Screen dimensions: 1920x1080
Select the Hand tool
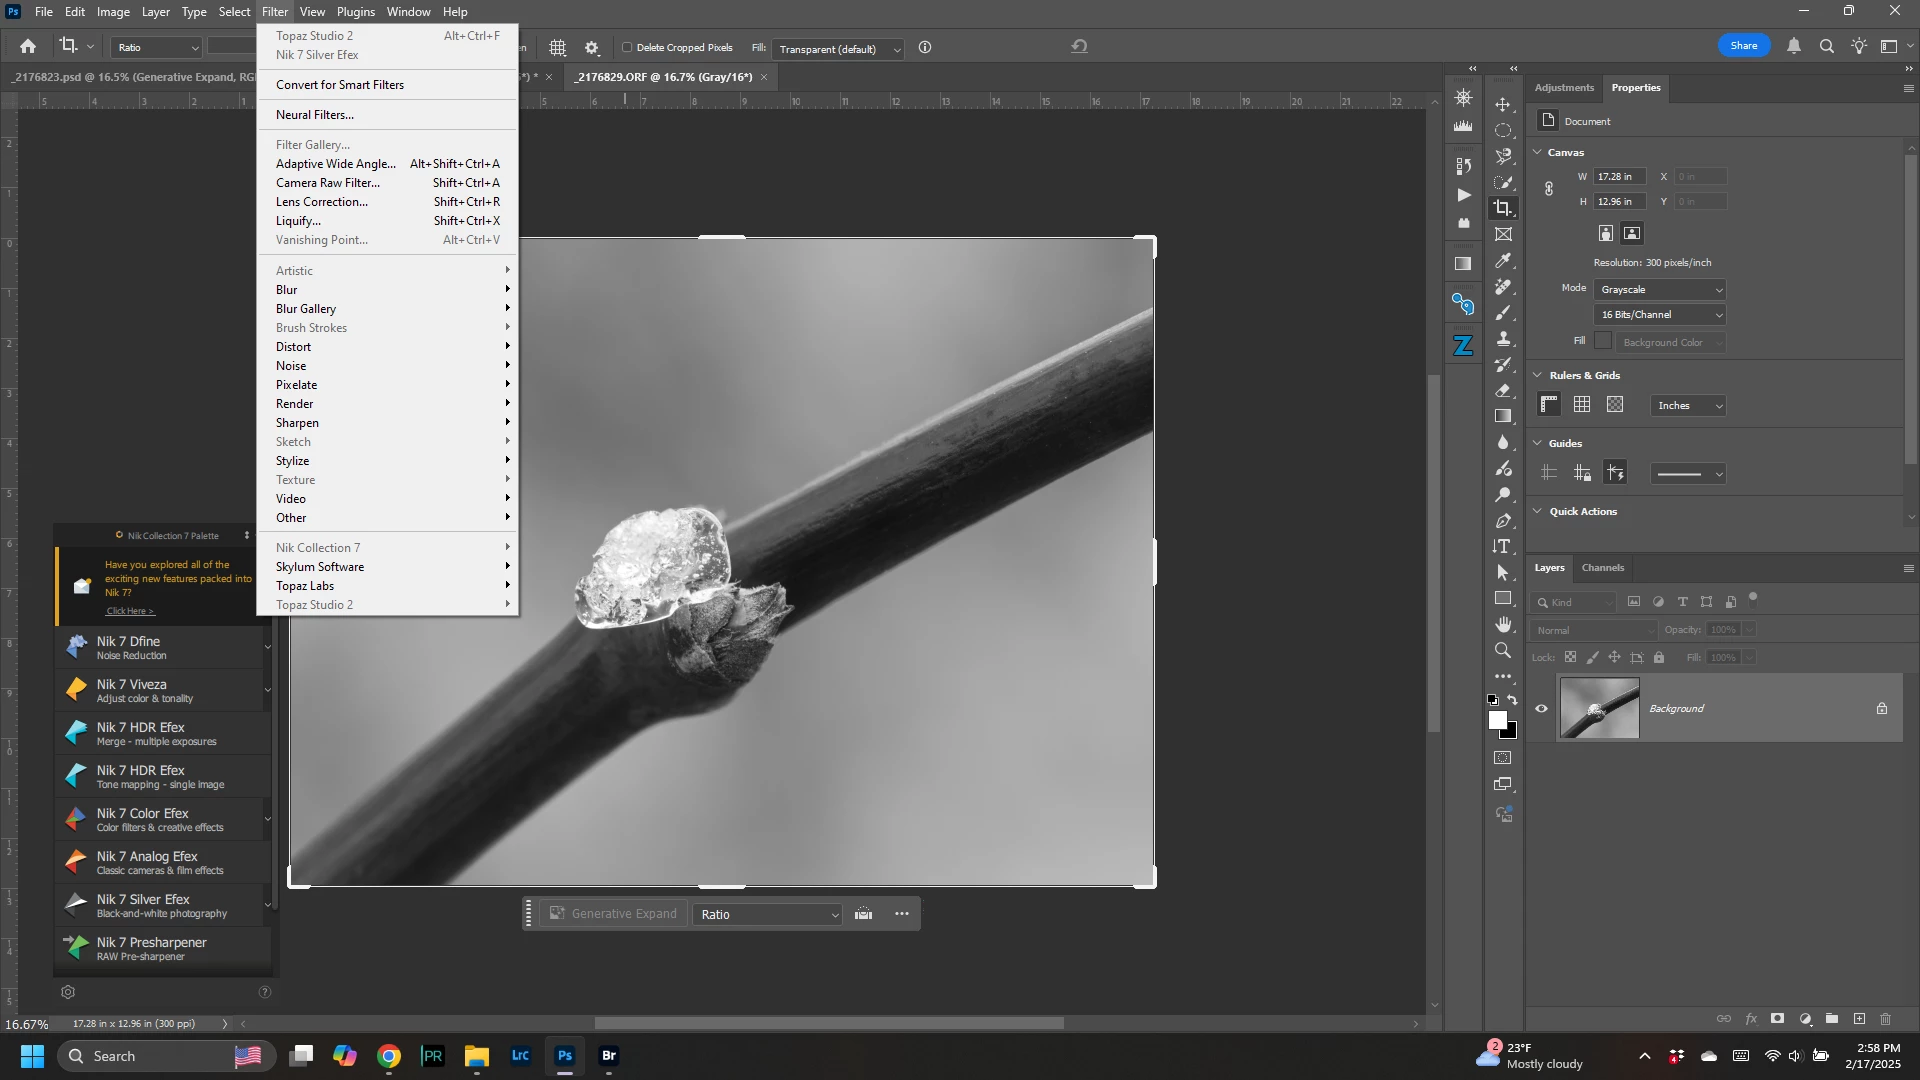coord(1503,625)
